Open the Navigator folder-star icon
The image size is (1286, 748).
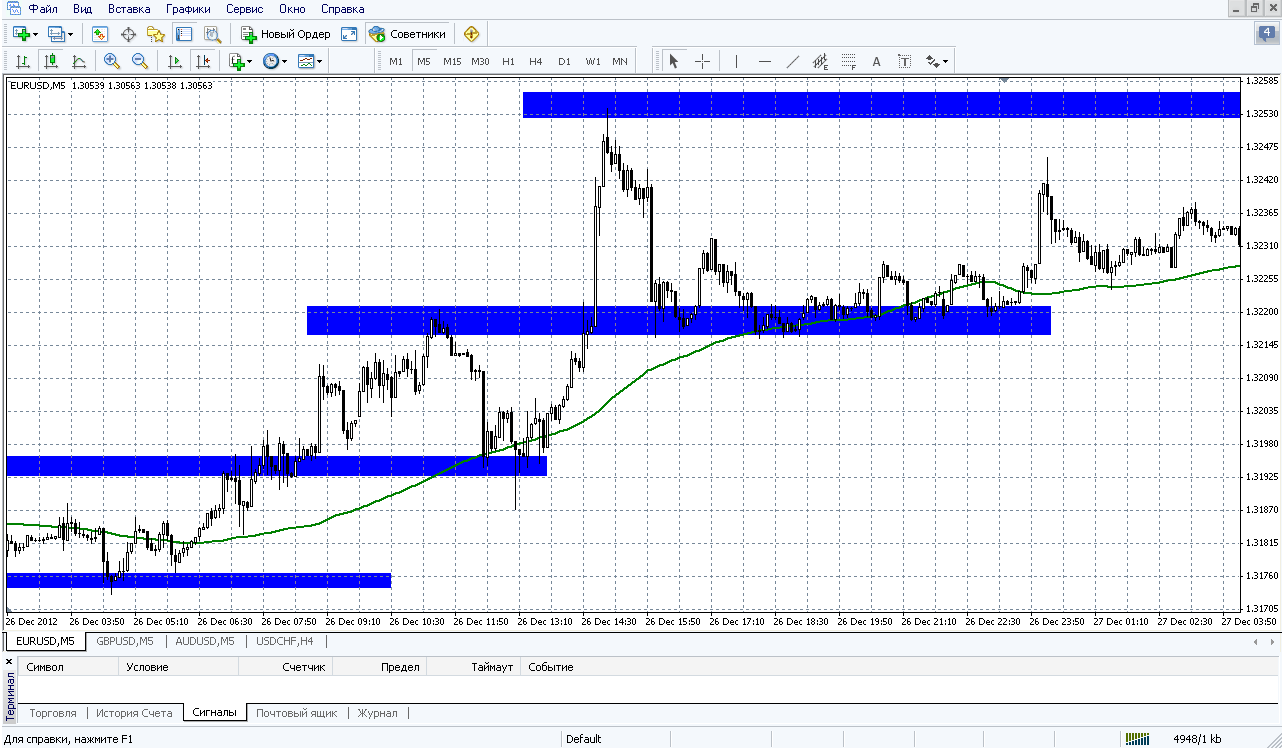[156, 34]
